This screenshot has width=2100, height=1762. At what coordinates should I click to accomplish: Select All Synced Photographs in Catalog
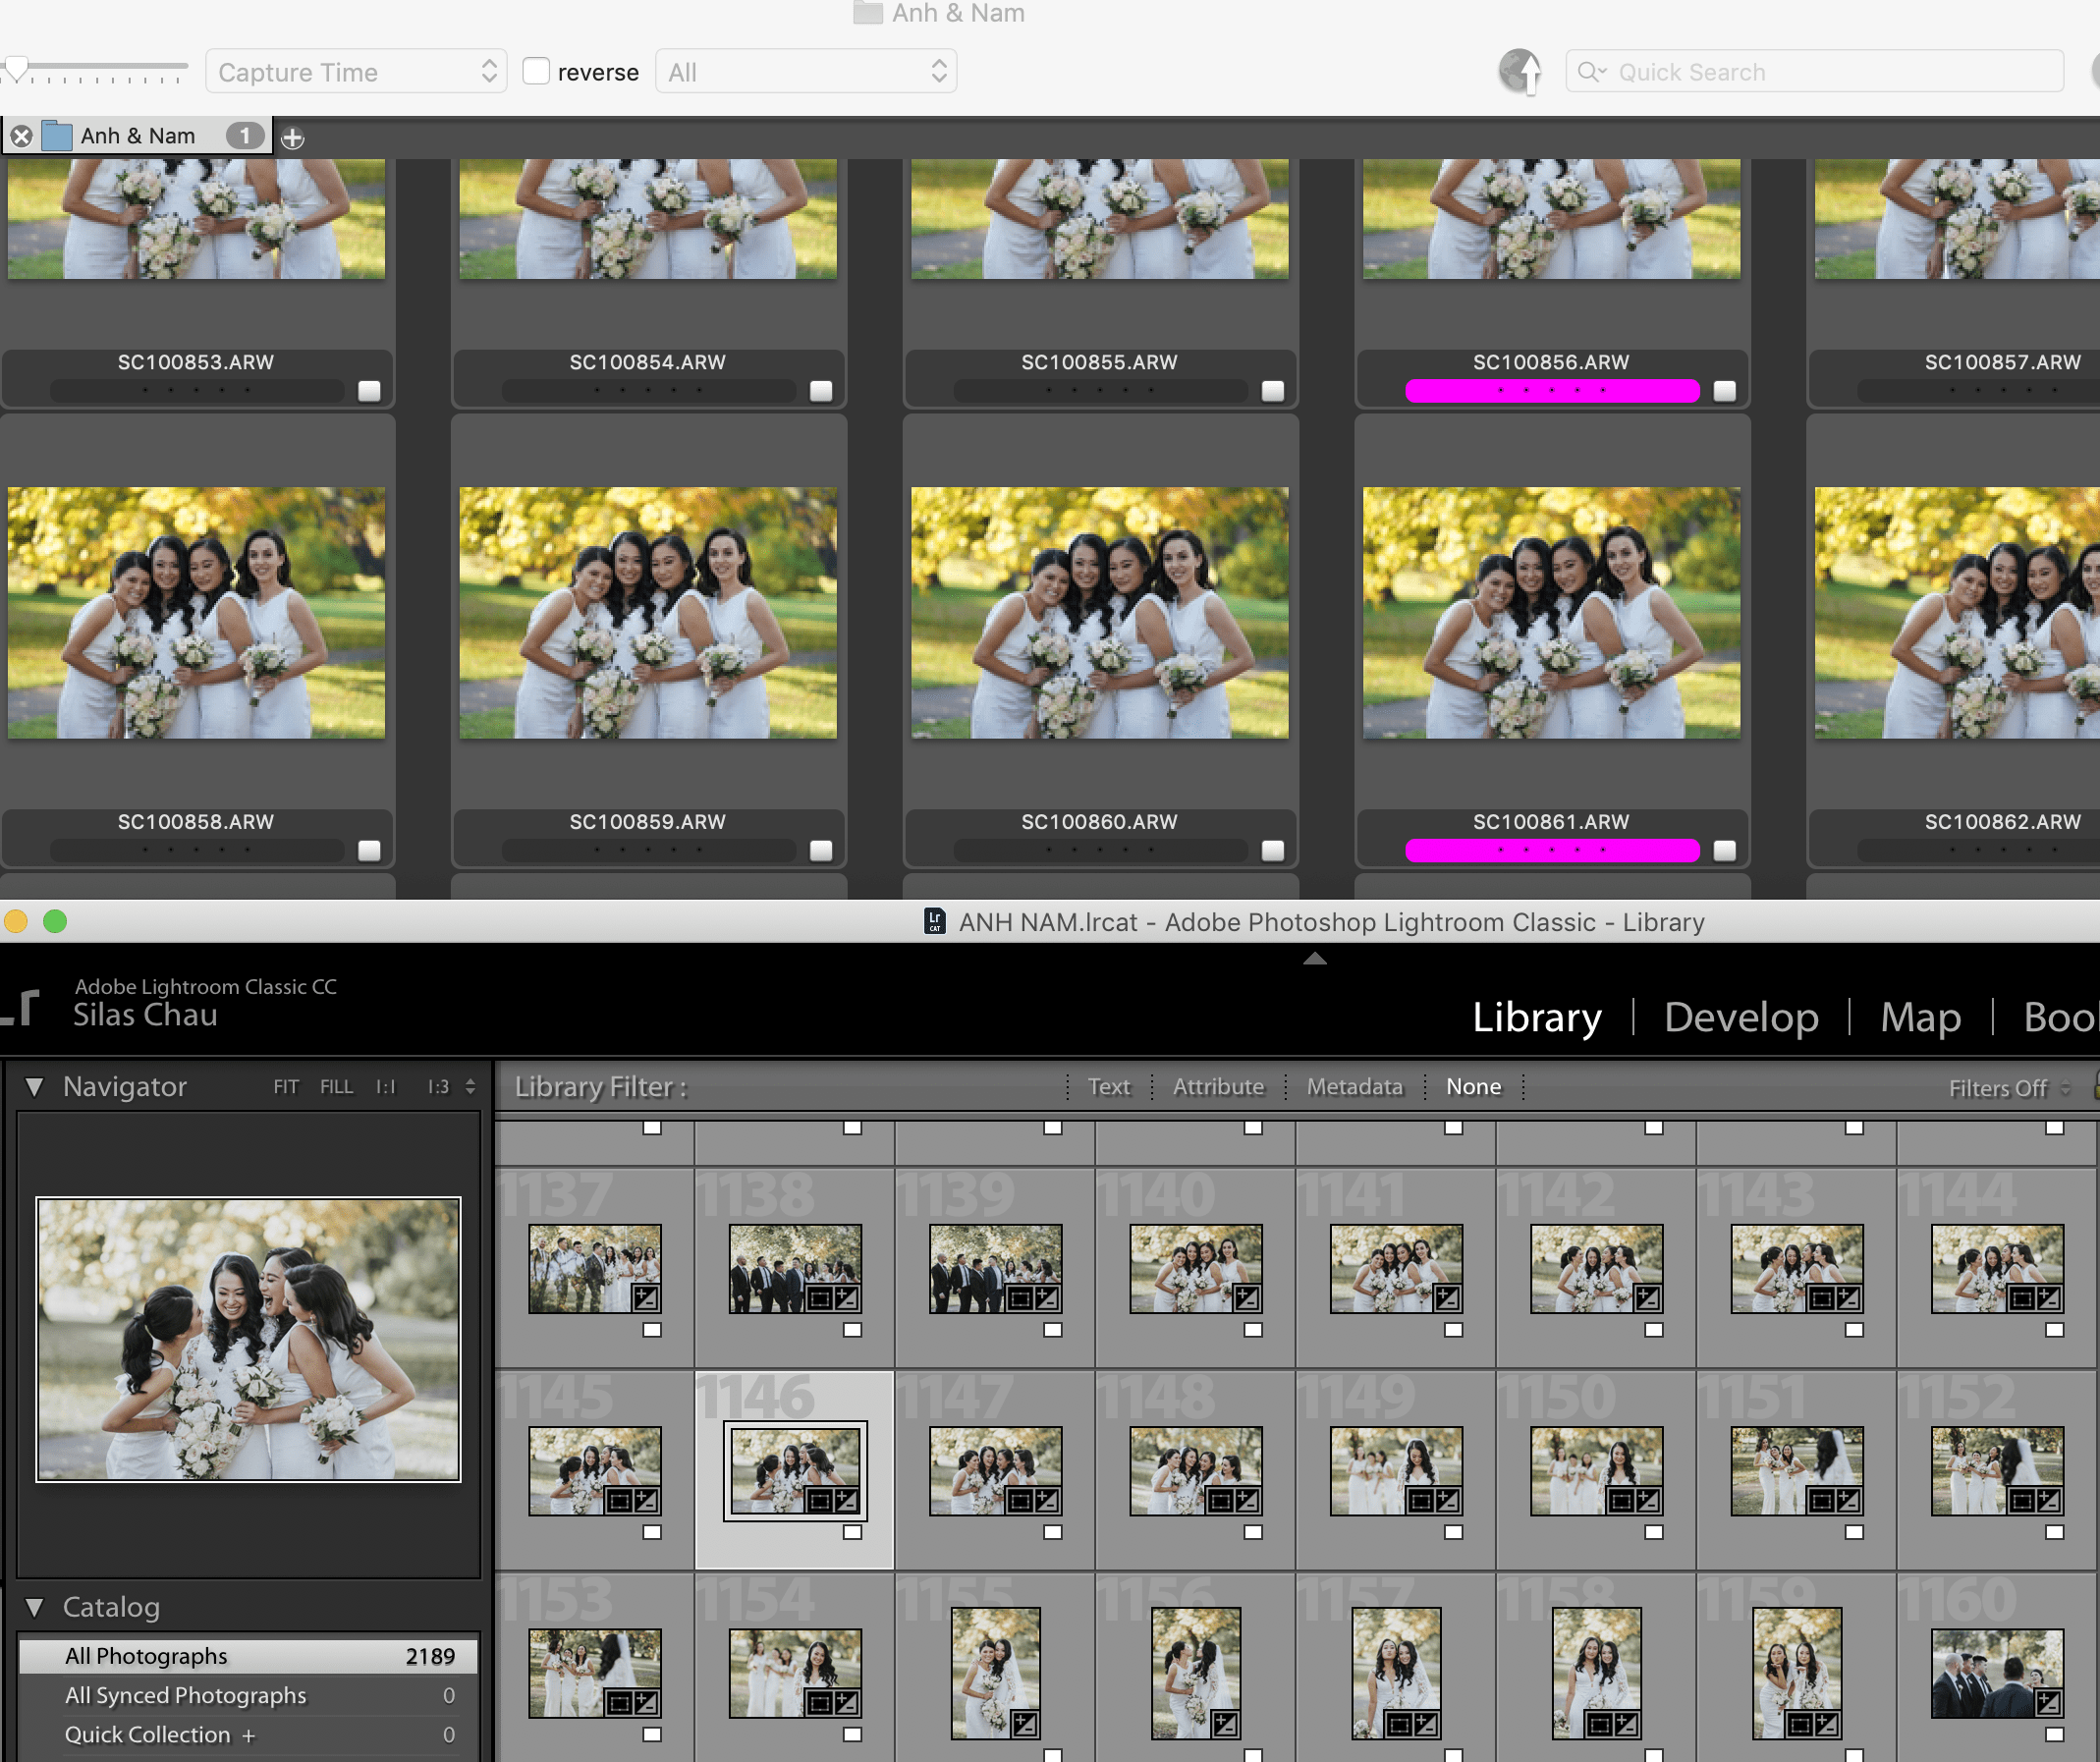(186, 1695)
